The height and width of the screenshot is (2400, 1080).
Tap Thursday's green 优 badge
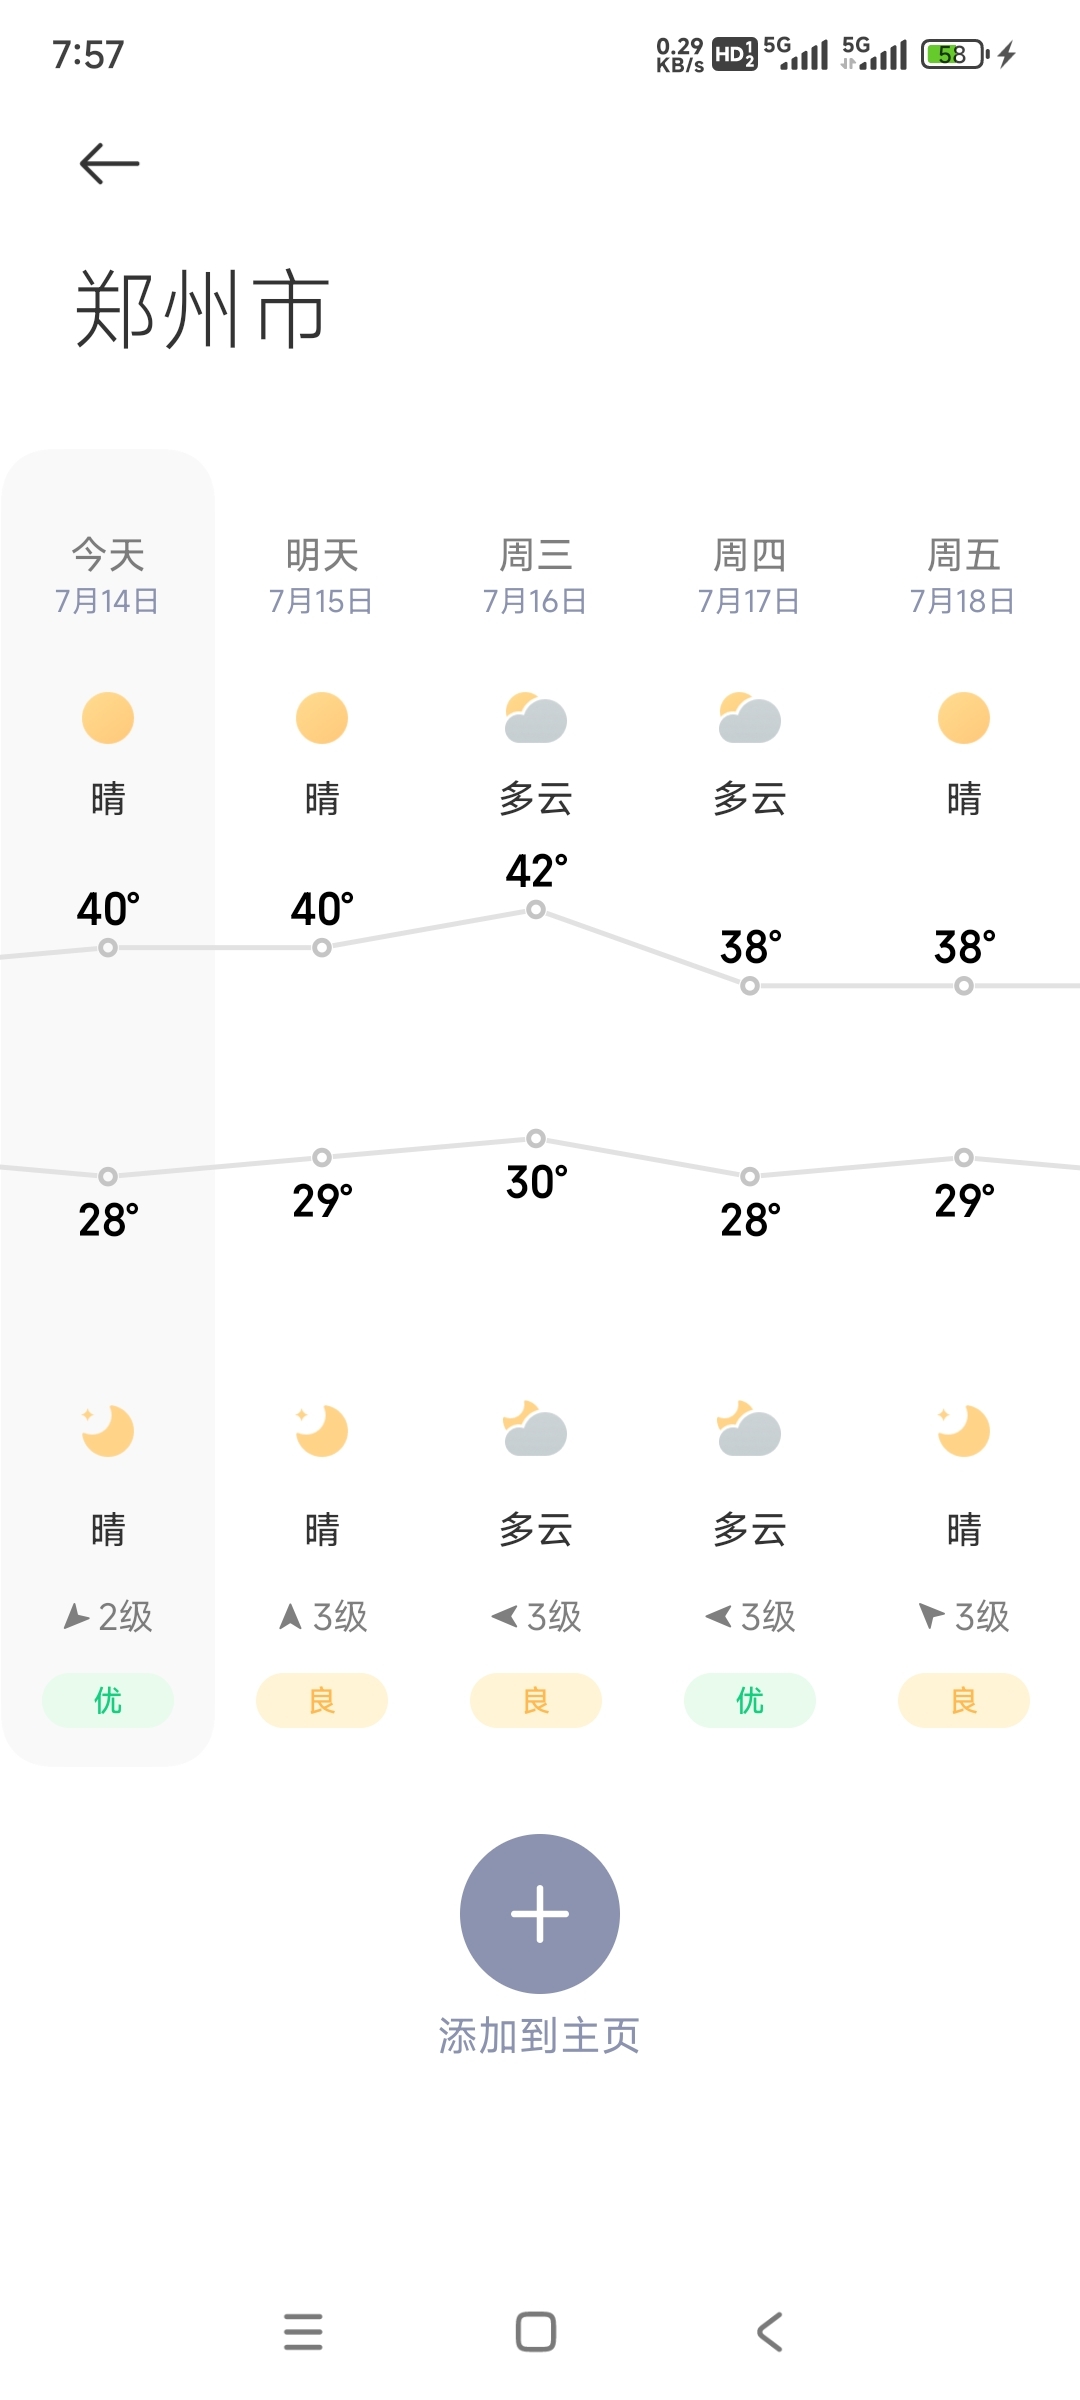(x=750, y=1700)
